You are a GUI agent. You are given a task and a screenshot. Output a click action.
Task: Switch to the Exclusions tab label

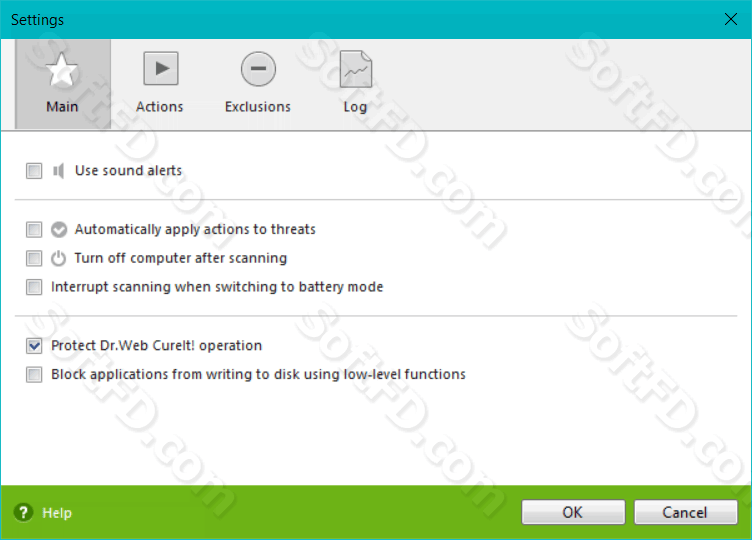[x=258, y=106]
